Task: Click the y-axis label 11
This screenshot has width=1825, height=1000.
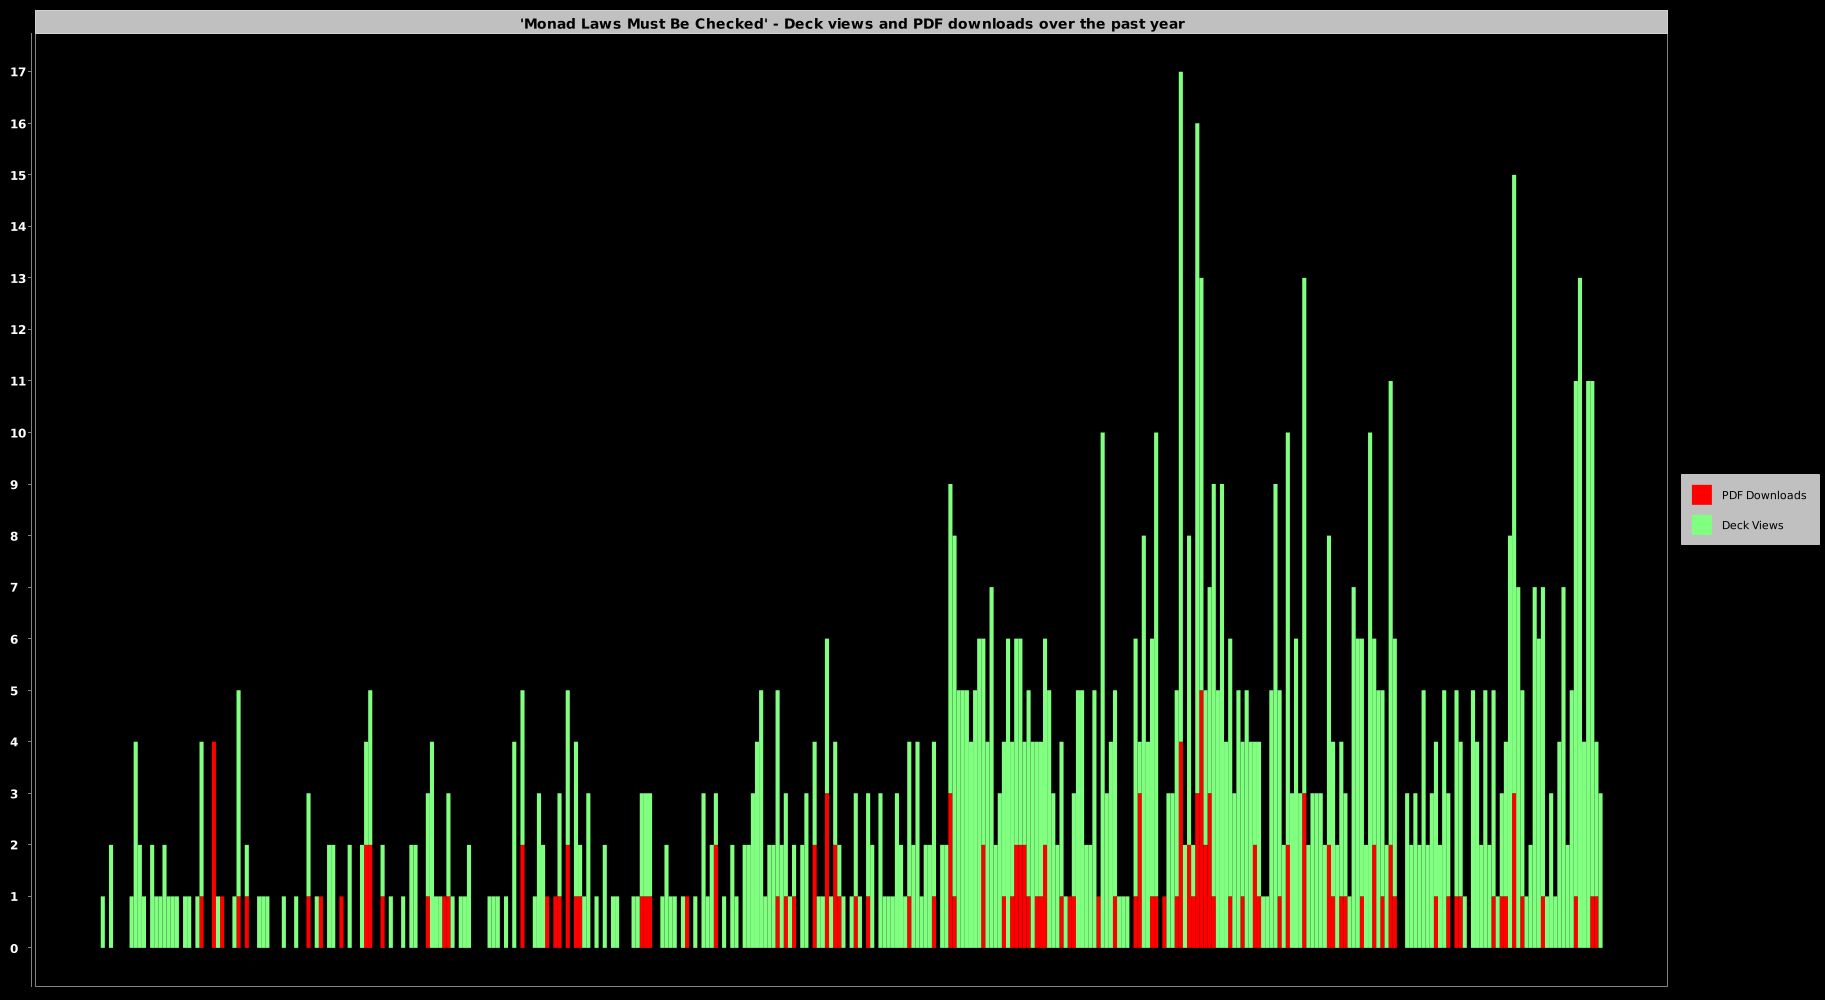Action: 18,381
